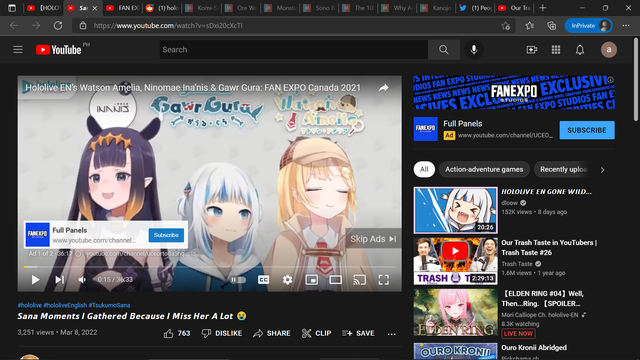Open the YouTube hamburger guide menu

point(18,50)
